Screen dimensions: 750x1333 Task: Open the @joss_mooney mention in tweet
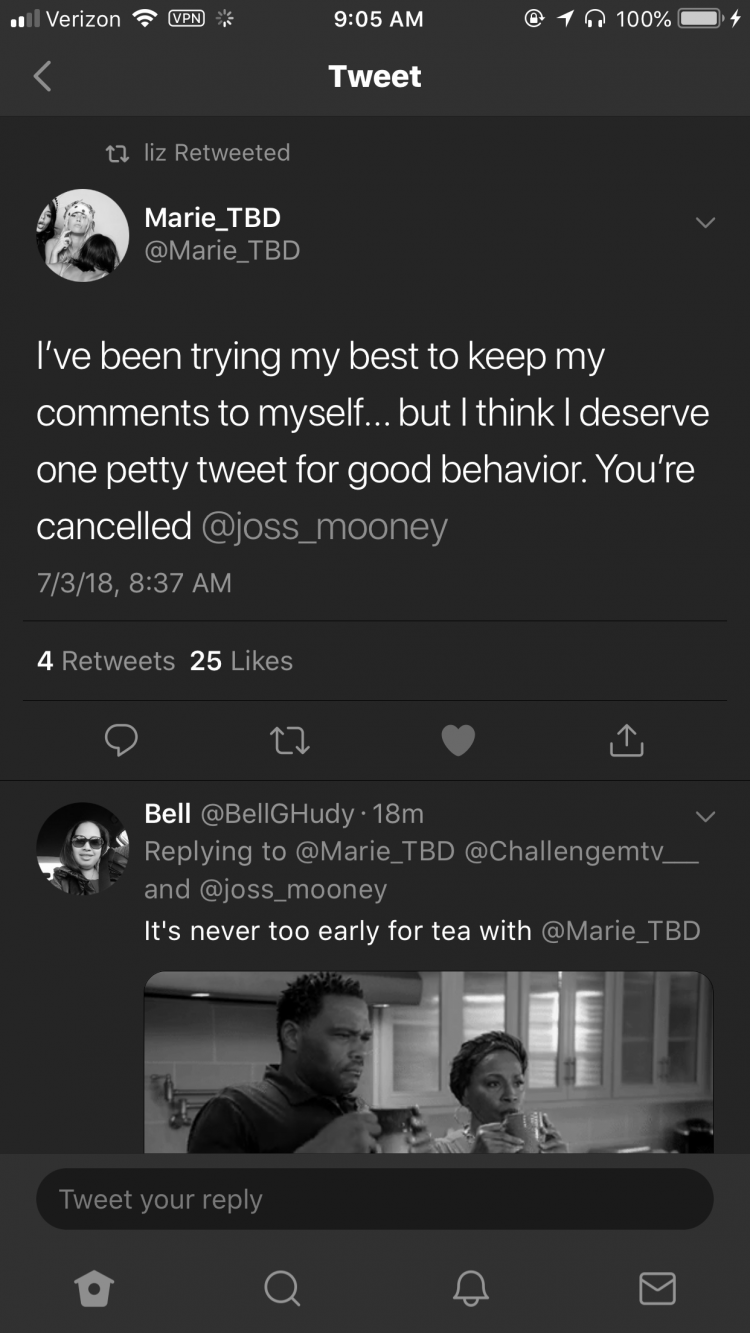[324, 526]
